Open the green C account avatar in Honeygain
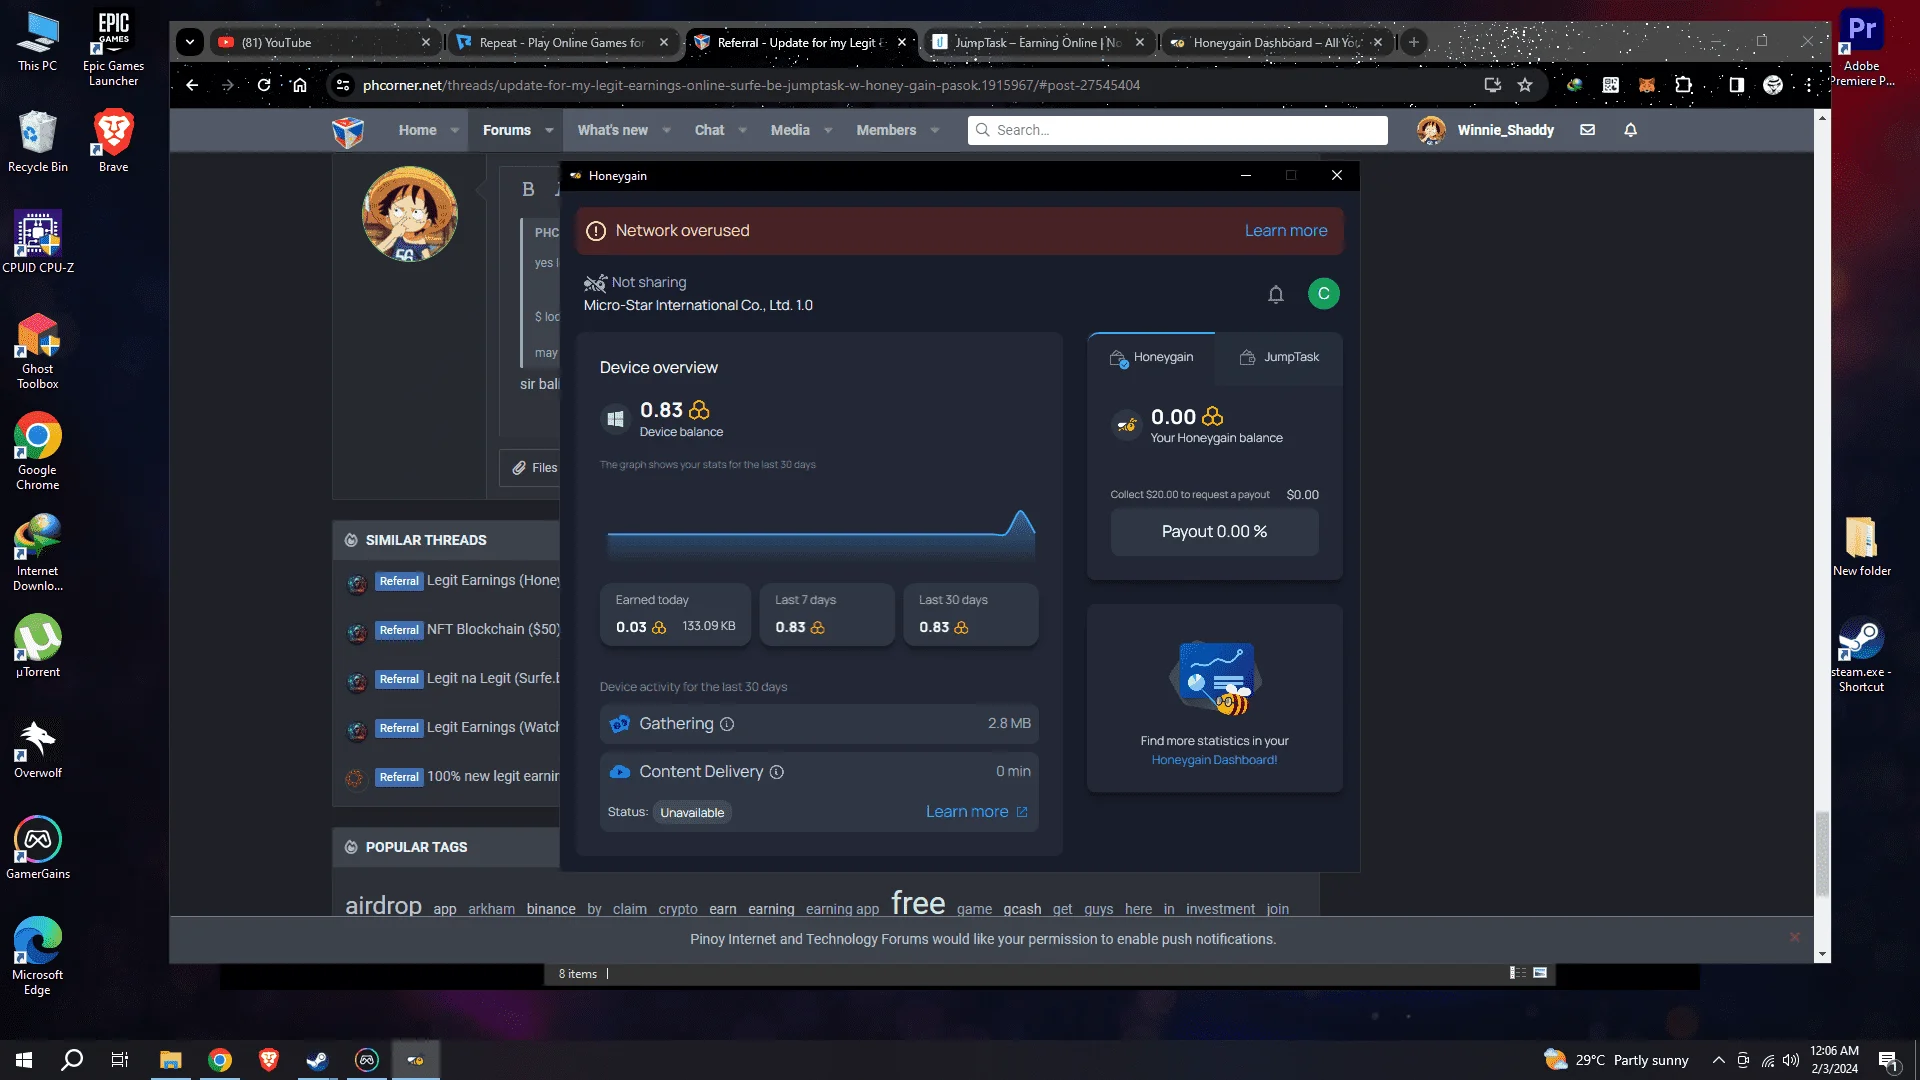 1324,293
